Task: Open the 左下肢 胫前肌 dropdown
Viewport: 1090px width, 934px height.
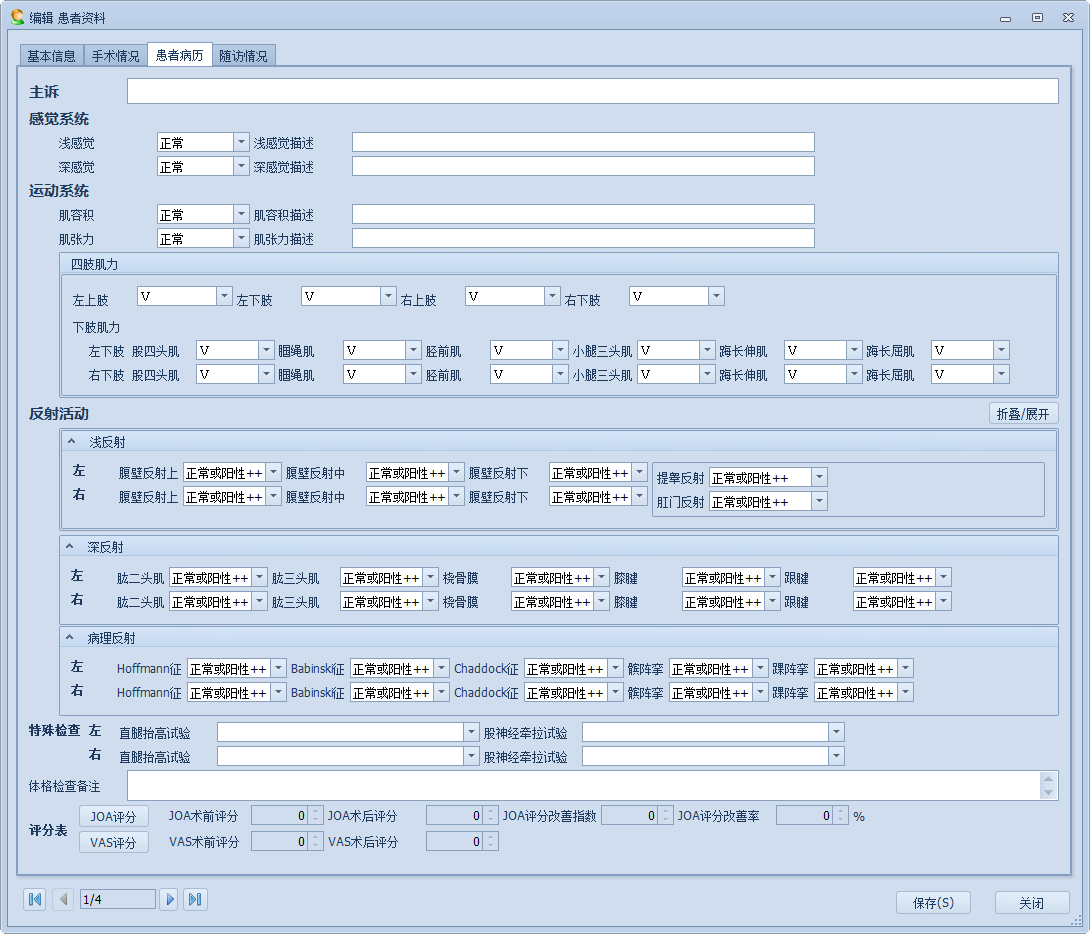Action: pyautogui.click(x=560, y=350)
